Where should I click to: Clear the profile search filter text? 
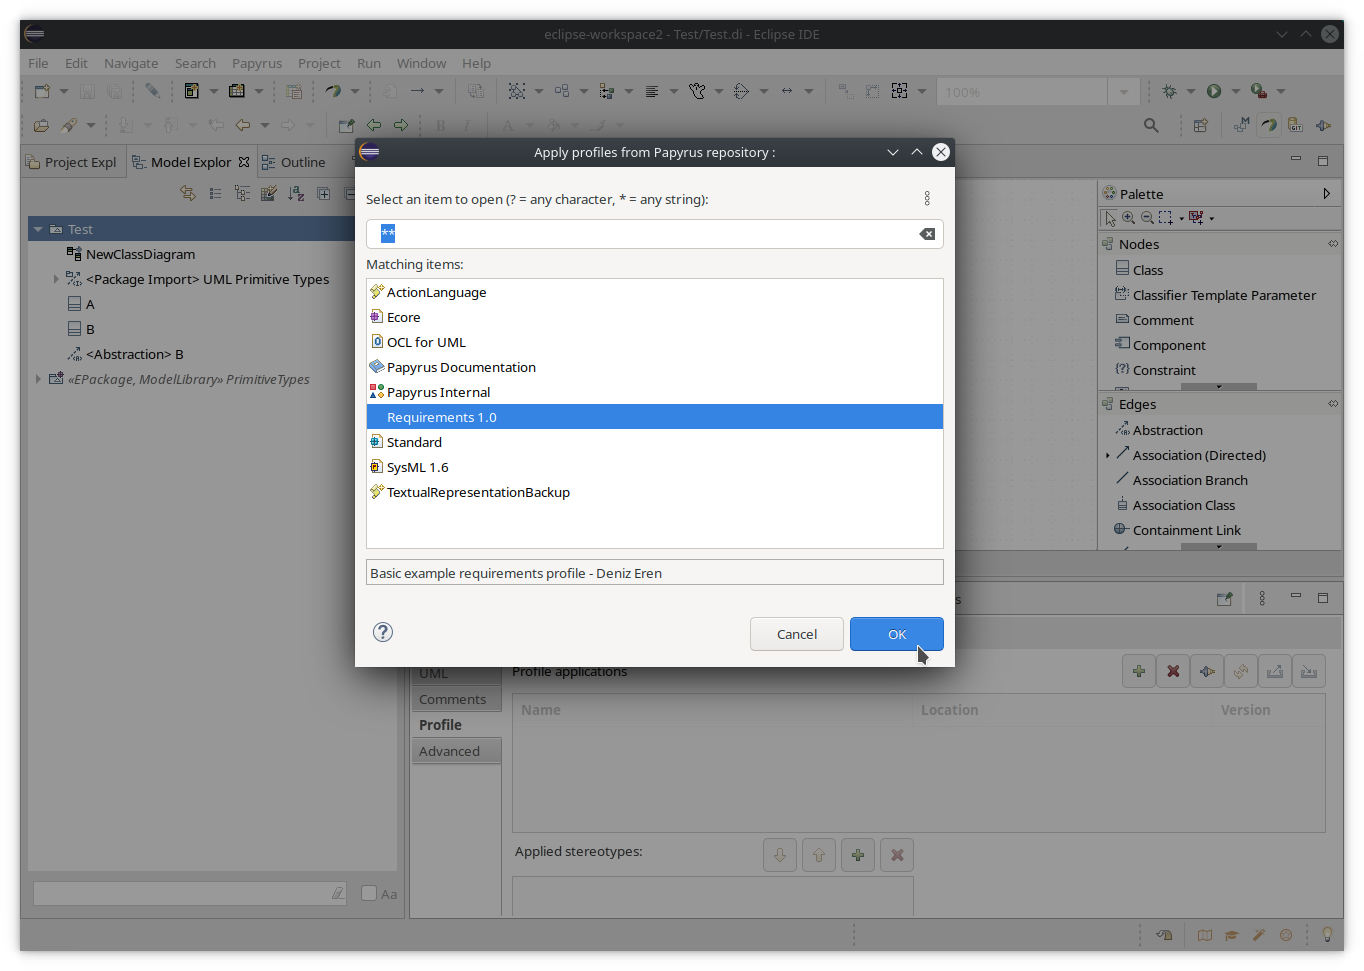point(927,234)
